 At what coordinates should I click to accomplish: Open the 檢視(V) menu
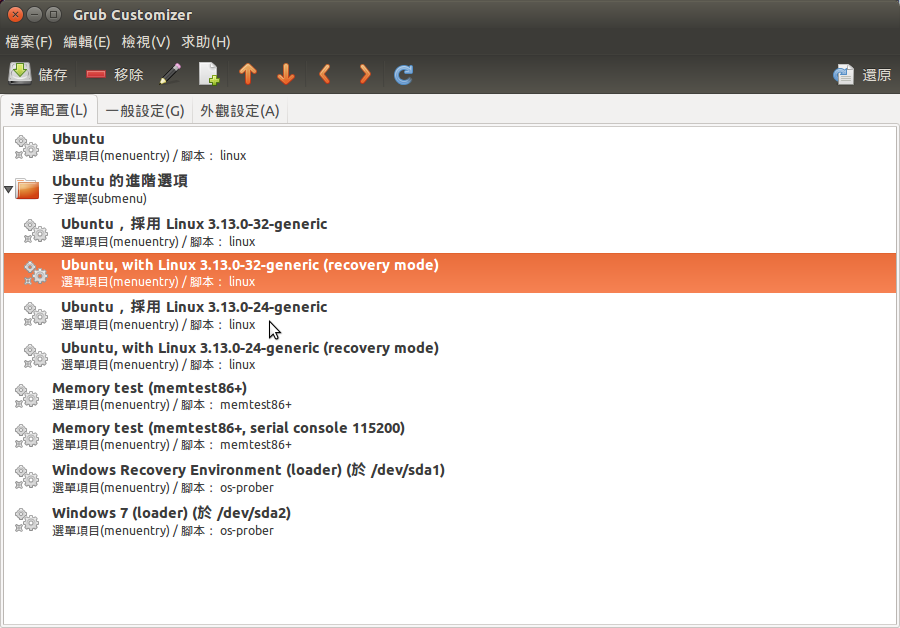pos(146,42)
